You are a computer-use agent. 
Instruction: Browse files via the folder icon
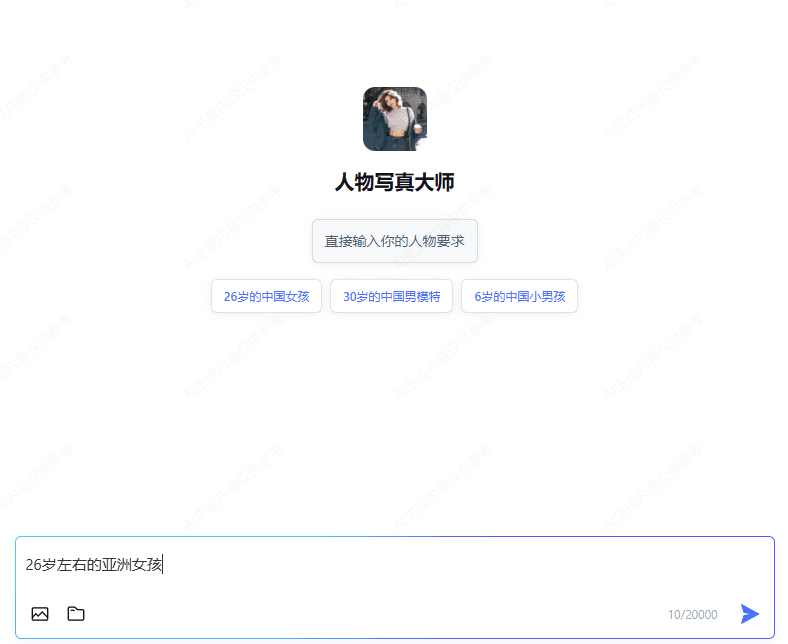76,614
